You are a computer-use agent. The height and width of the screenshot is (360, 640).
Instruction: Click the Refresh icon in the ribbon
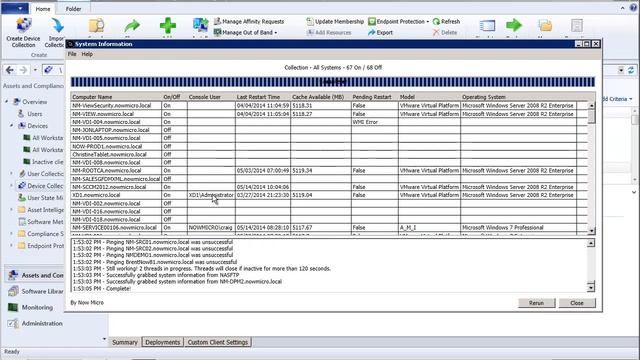[x=436, y=21]
